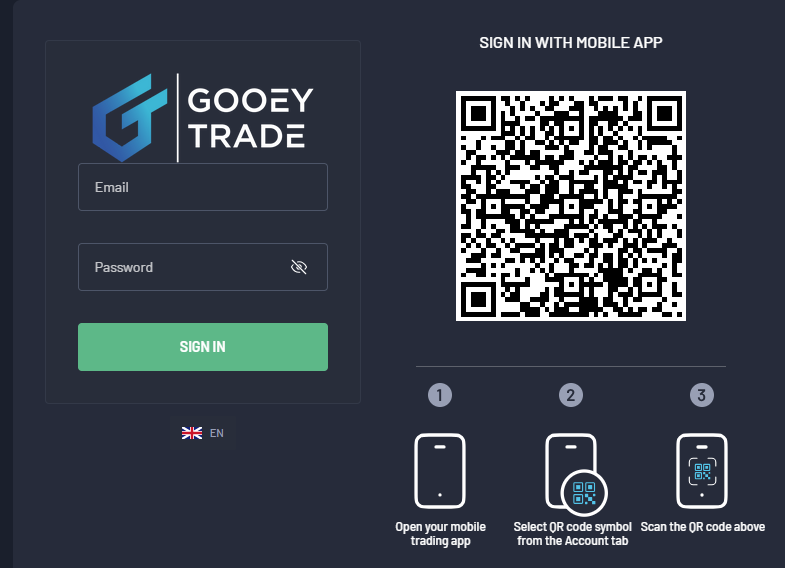Image resolution: width=785 pixels, height=568 pixels.
Task: Click the Gooey Trade hexagon logo icon
Action: (x=130, y=118)
